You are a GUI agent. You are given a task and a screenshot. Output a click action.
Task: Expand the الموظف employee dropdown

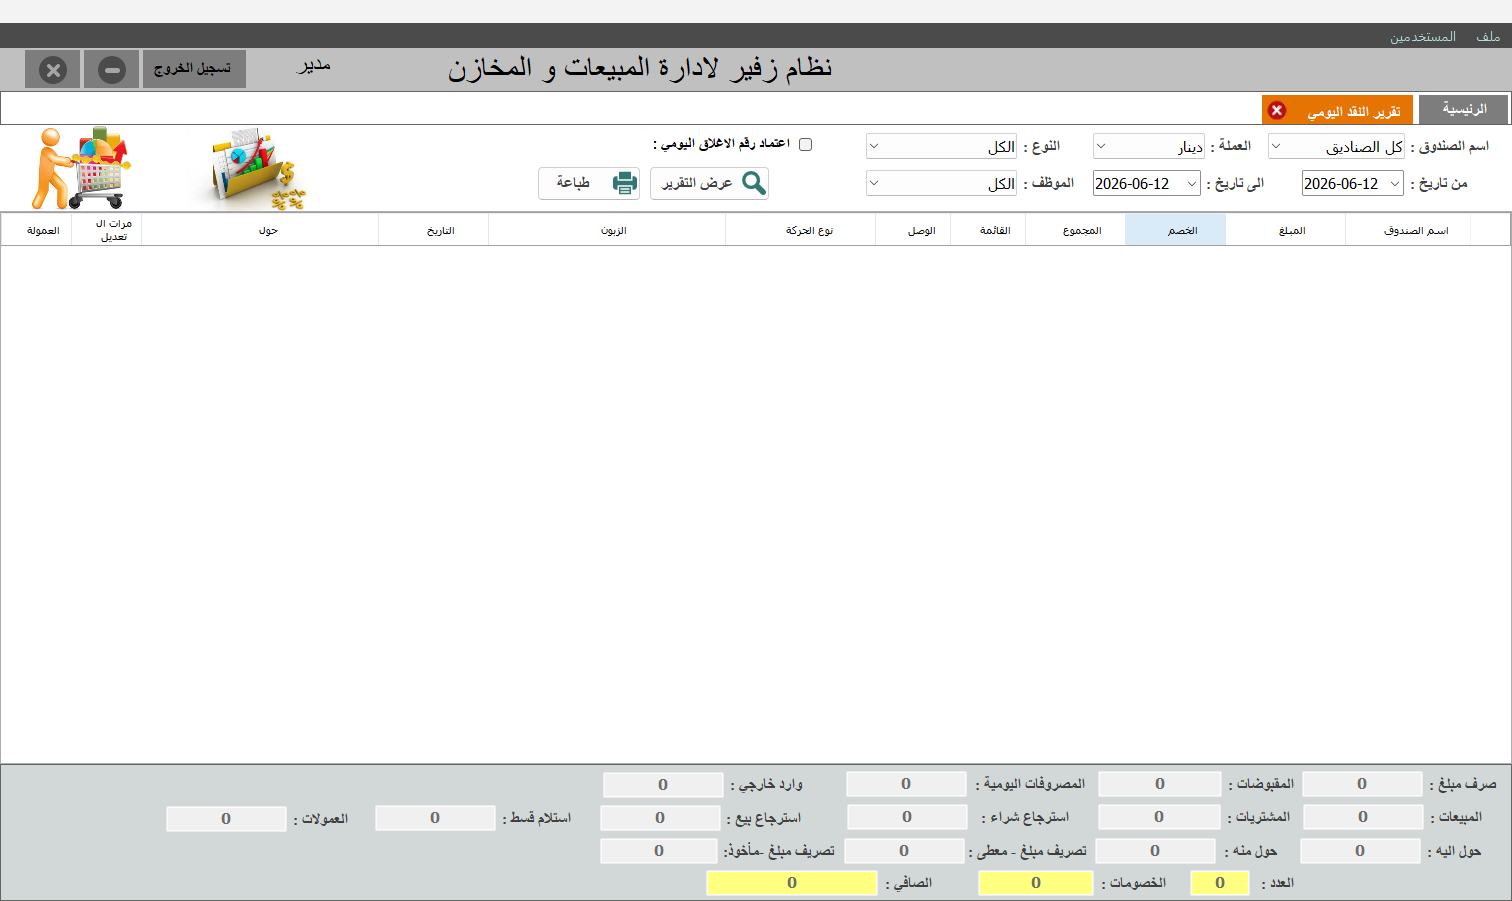(874, 183)
